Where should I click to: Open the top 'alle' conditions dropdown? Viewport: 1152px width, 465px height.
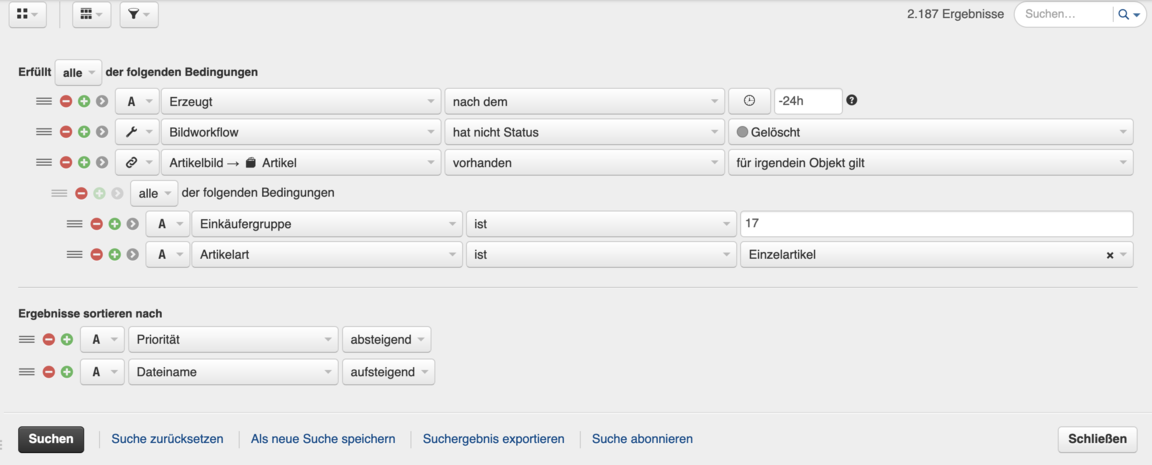78,73
